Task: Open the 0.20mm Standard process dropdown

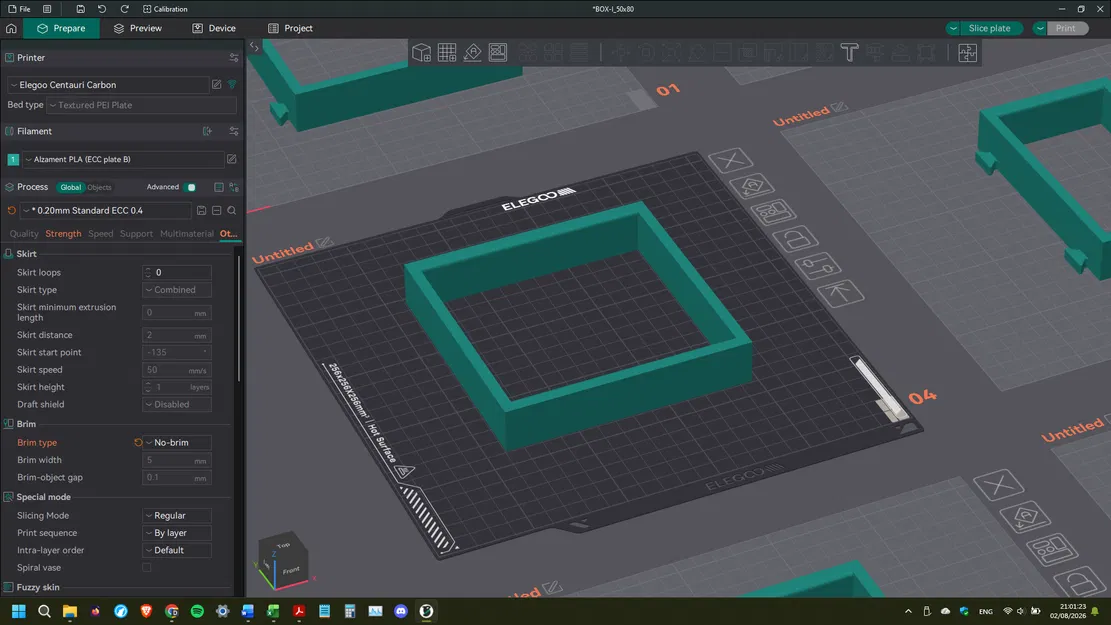Action: (106, 210)
